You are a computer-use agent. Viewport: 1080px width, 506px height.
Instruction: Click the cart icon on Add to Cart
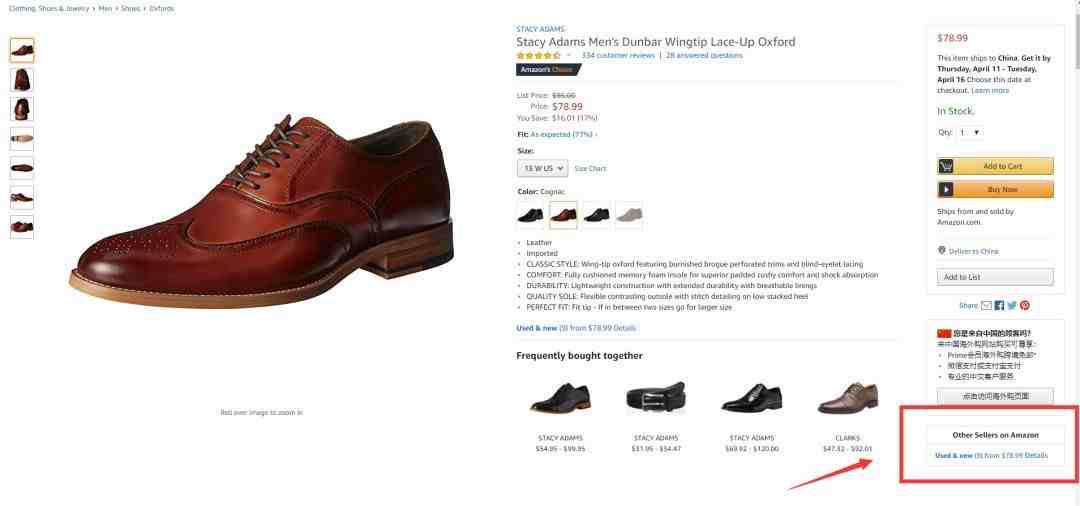click(946, 166)
